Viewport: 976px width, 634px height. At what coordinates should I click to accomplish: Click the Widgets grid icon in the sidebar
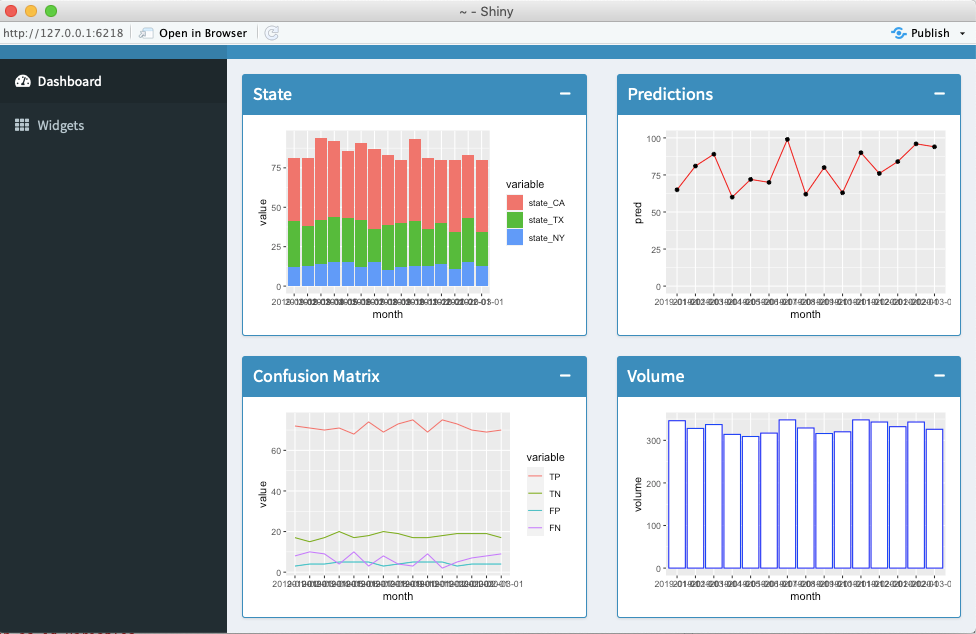(23, 125)
